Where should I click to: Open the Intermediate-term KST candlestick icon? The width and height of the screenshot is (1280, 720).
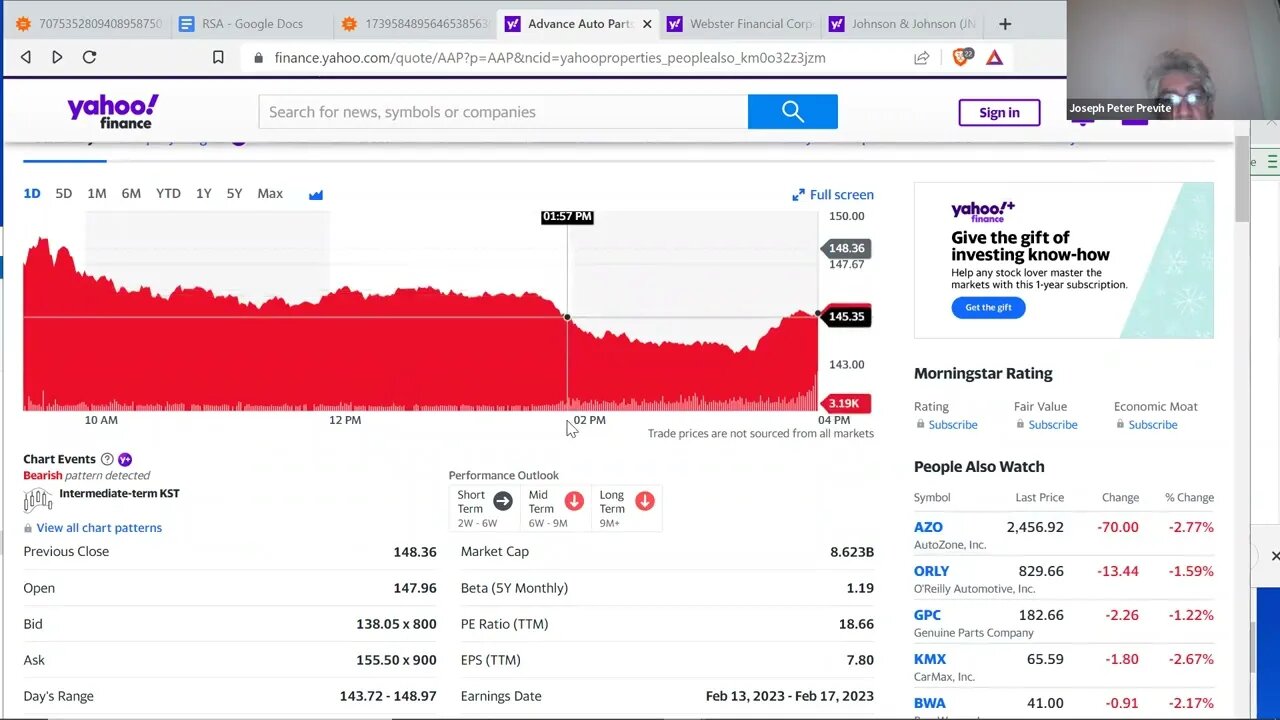click(38, 499)
